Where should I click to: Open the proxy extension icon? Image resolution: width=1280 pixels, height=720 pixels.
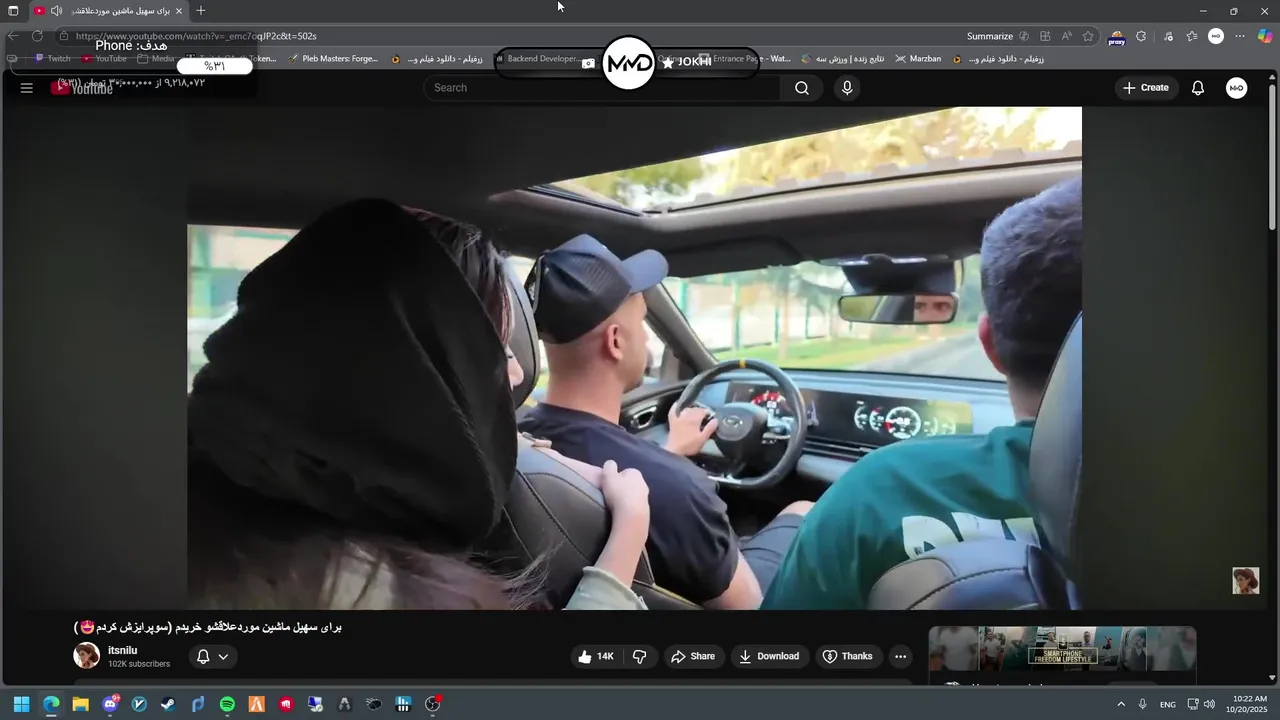point(1117,38)
